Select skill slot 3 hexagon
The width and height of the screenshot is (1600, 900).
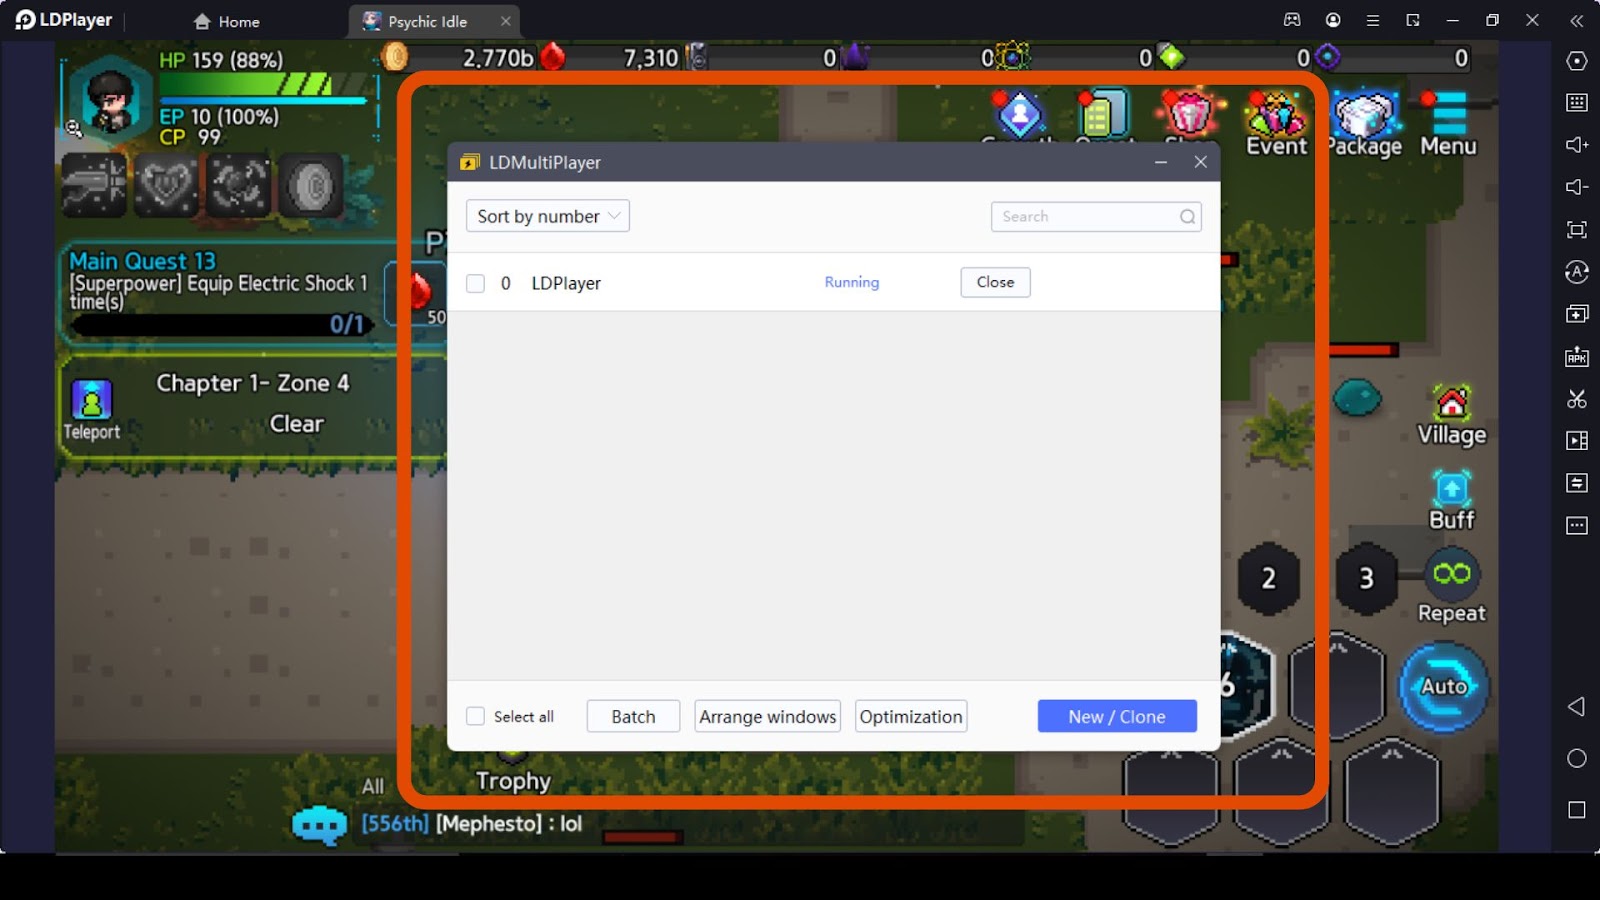click(x=1366, y=578)
